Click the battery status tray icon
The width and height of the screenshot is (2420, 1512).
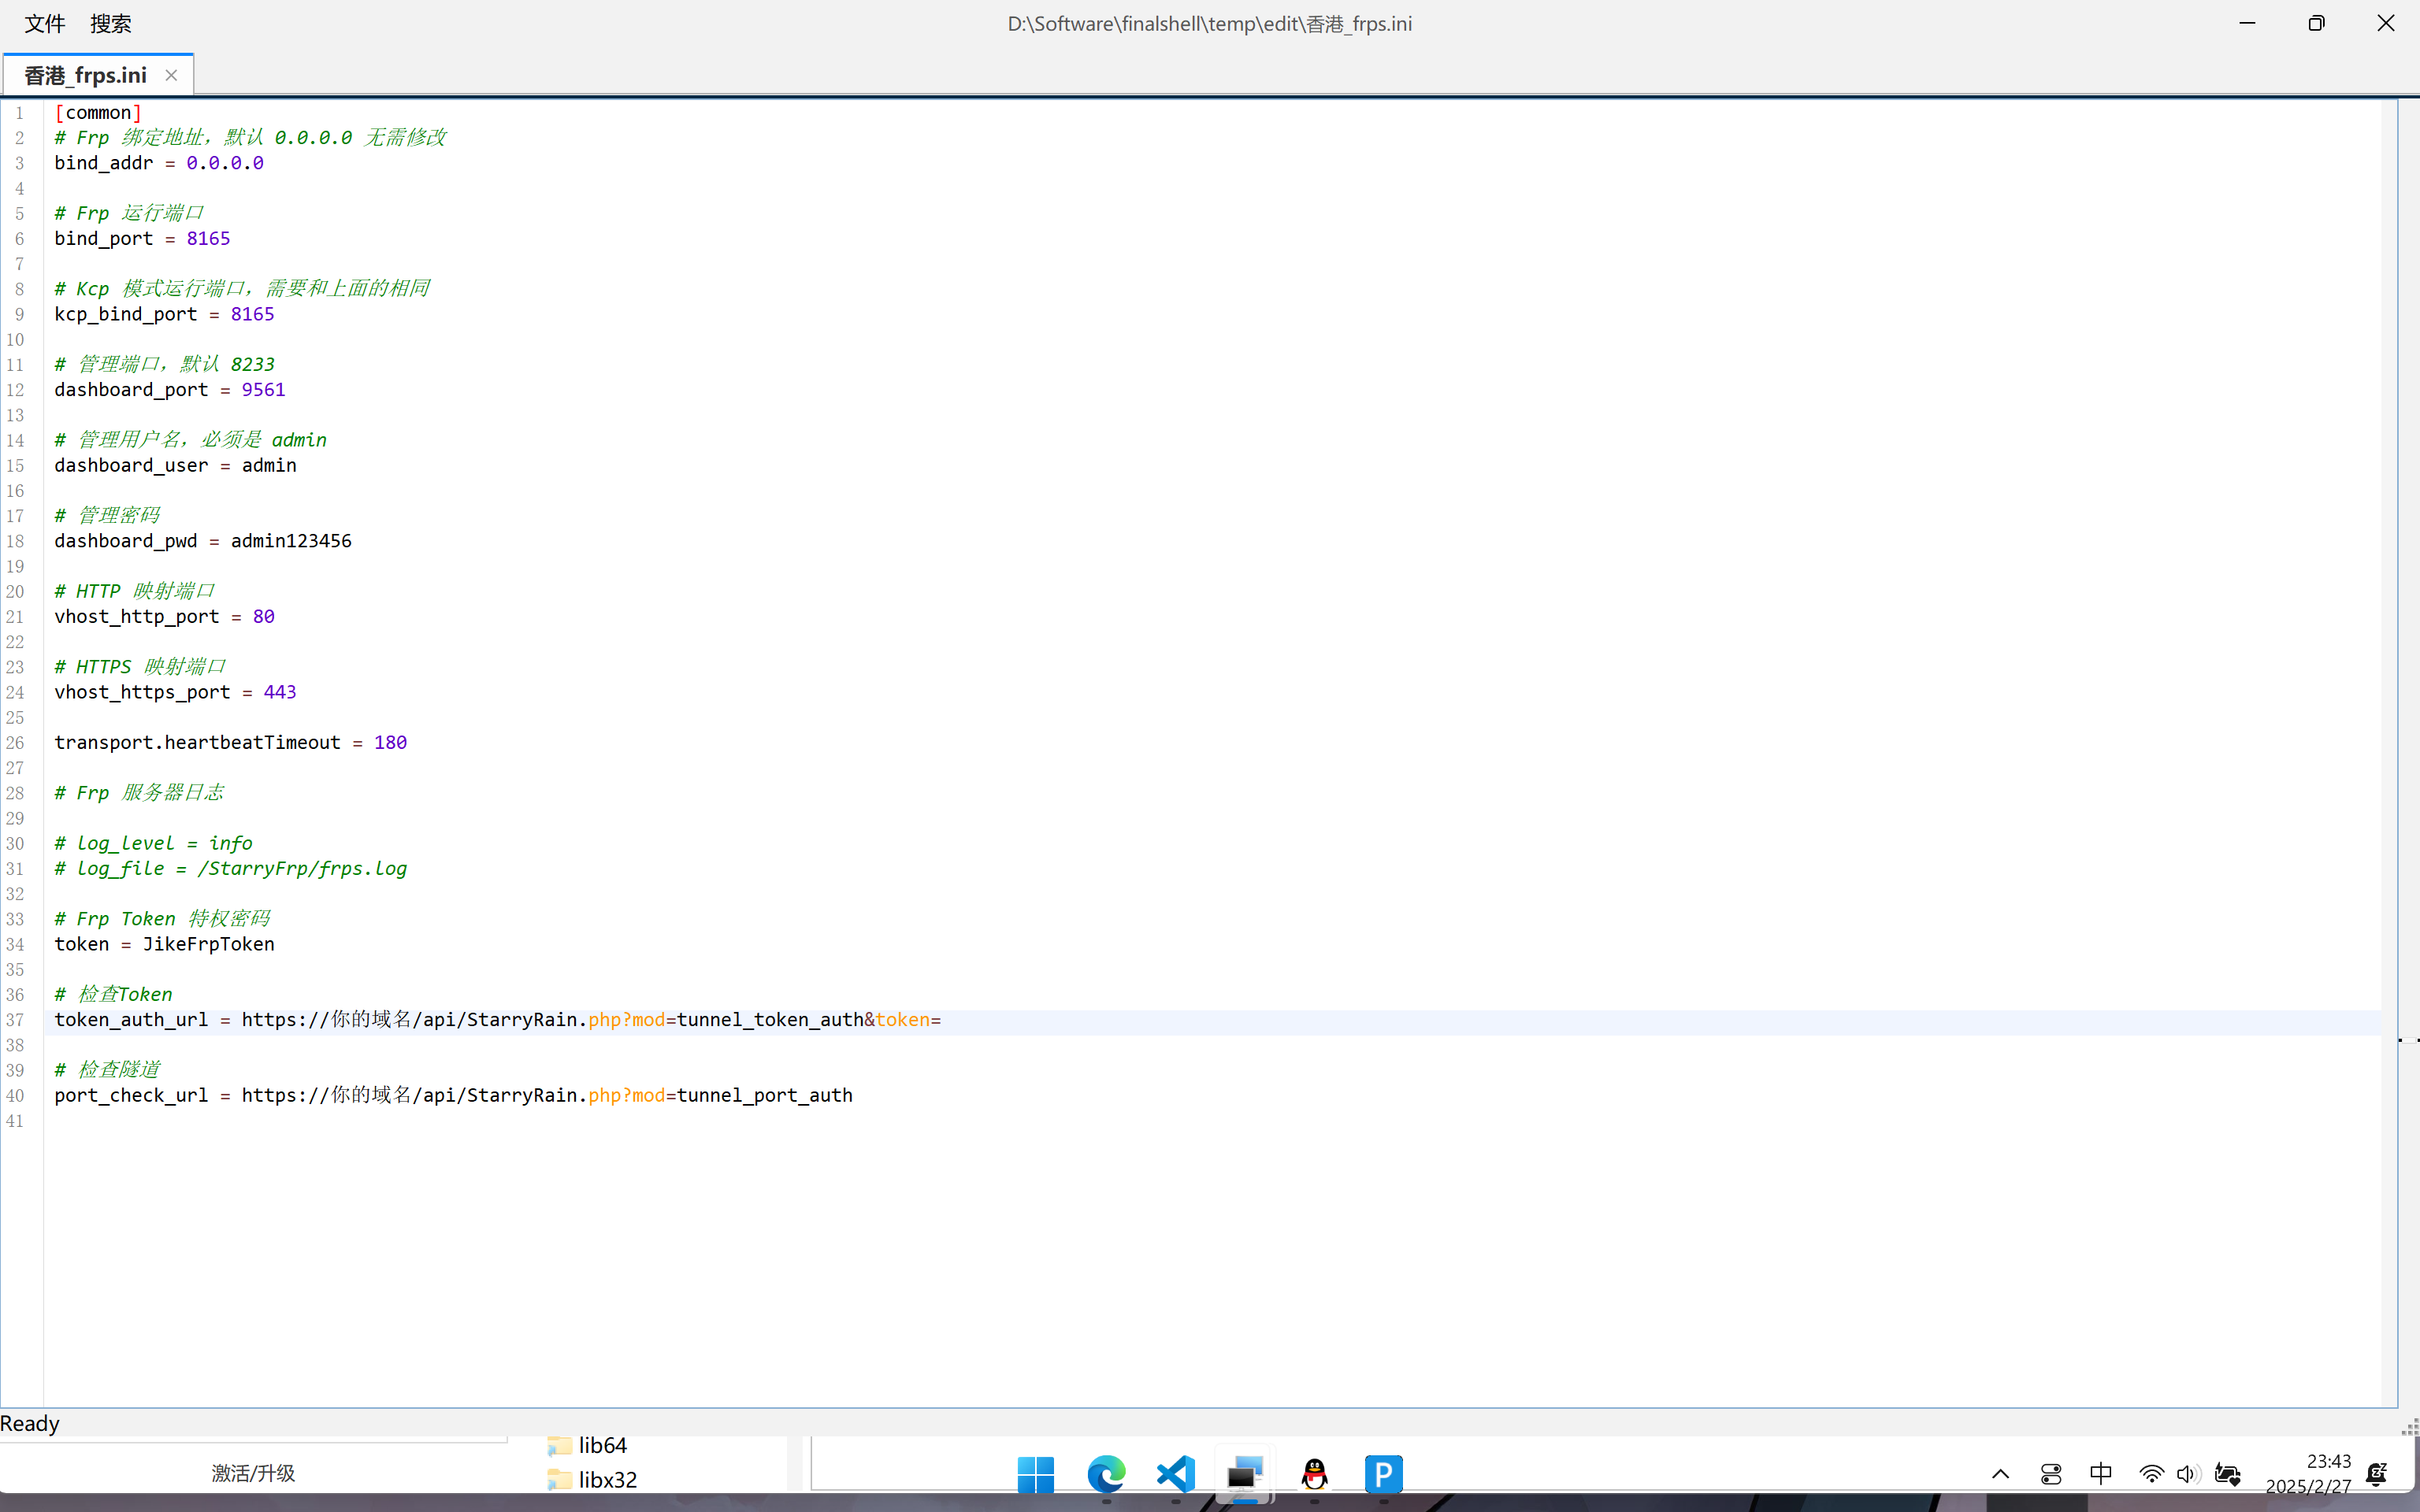pos(2227,1474)
